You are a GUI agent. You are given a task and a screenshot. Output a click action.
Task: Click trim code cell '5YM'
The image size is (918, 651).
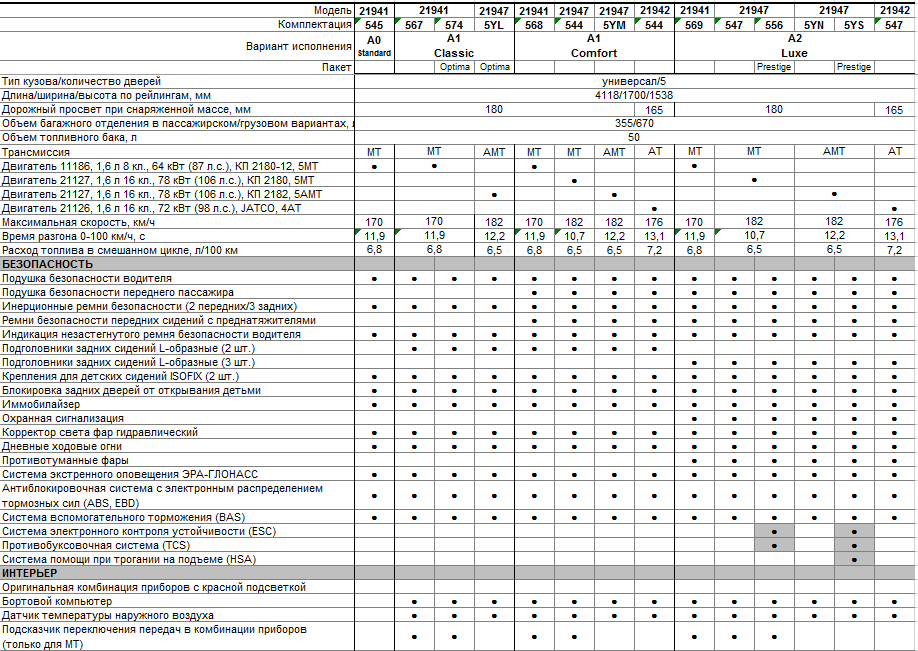coord(614,25)
